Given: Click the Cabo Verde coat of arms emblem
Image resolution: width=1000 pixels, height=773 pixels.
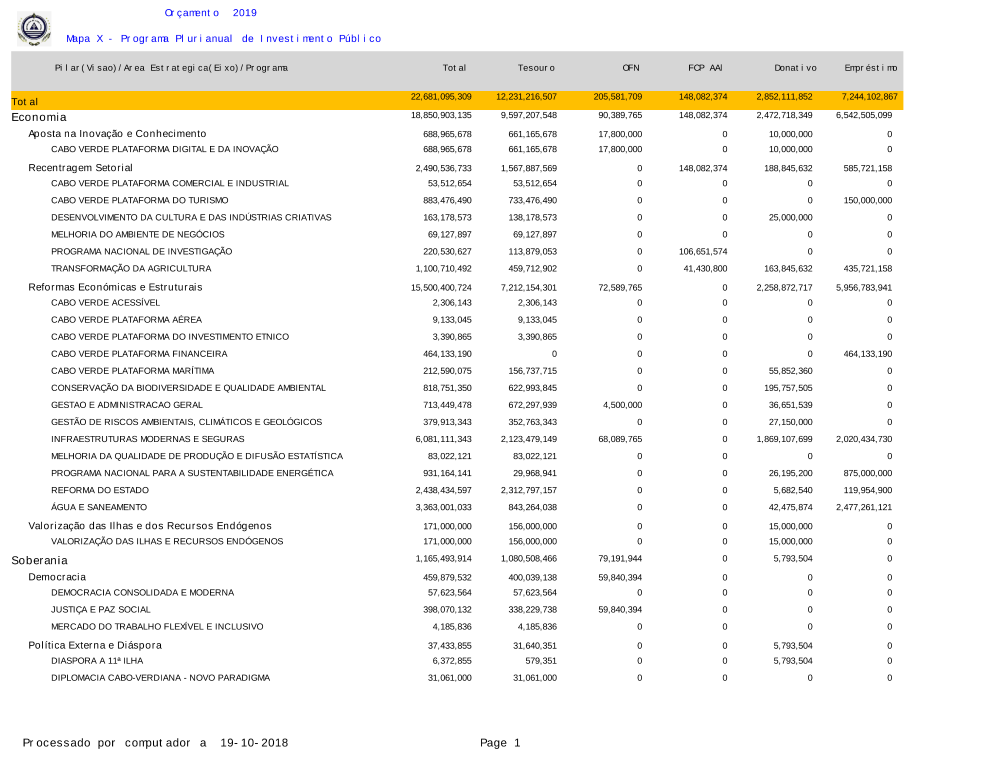Looking at the screenshot, I should (34, 28).
